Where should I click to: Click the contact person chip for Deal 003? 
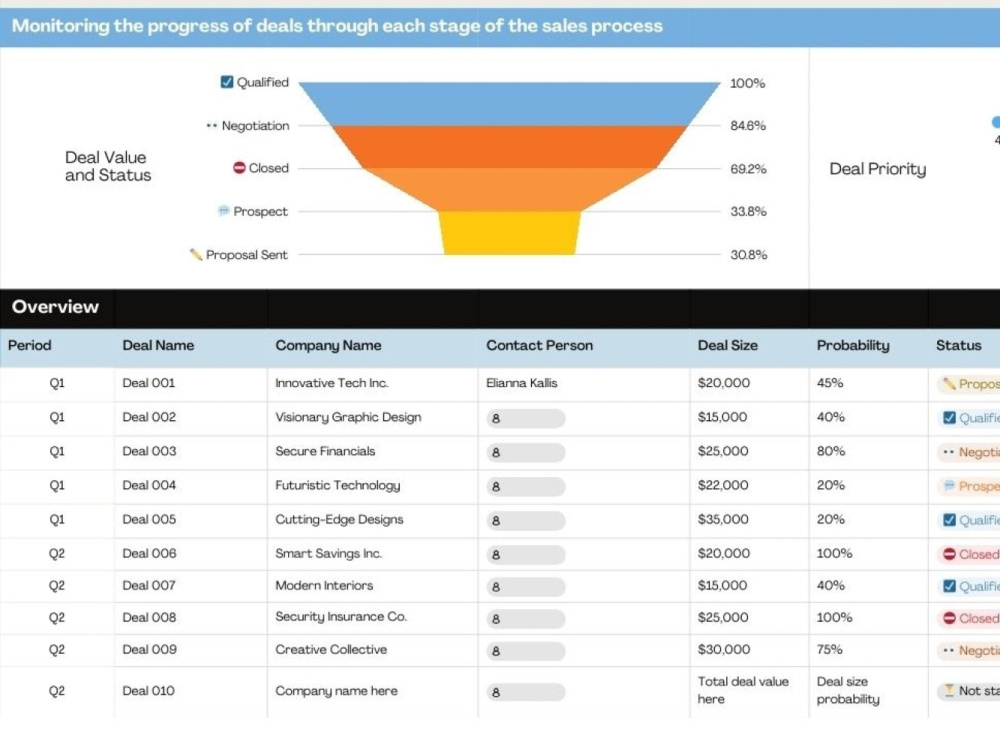(x=526, y=453)
